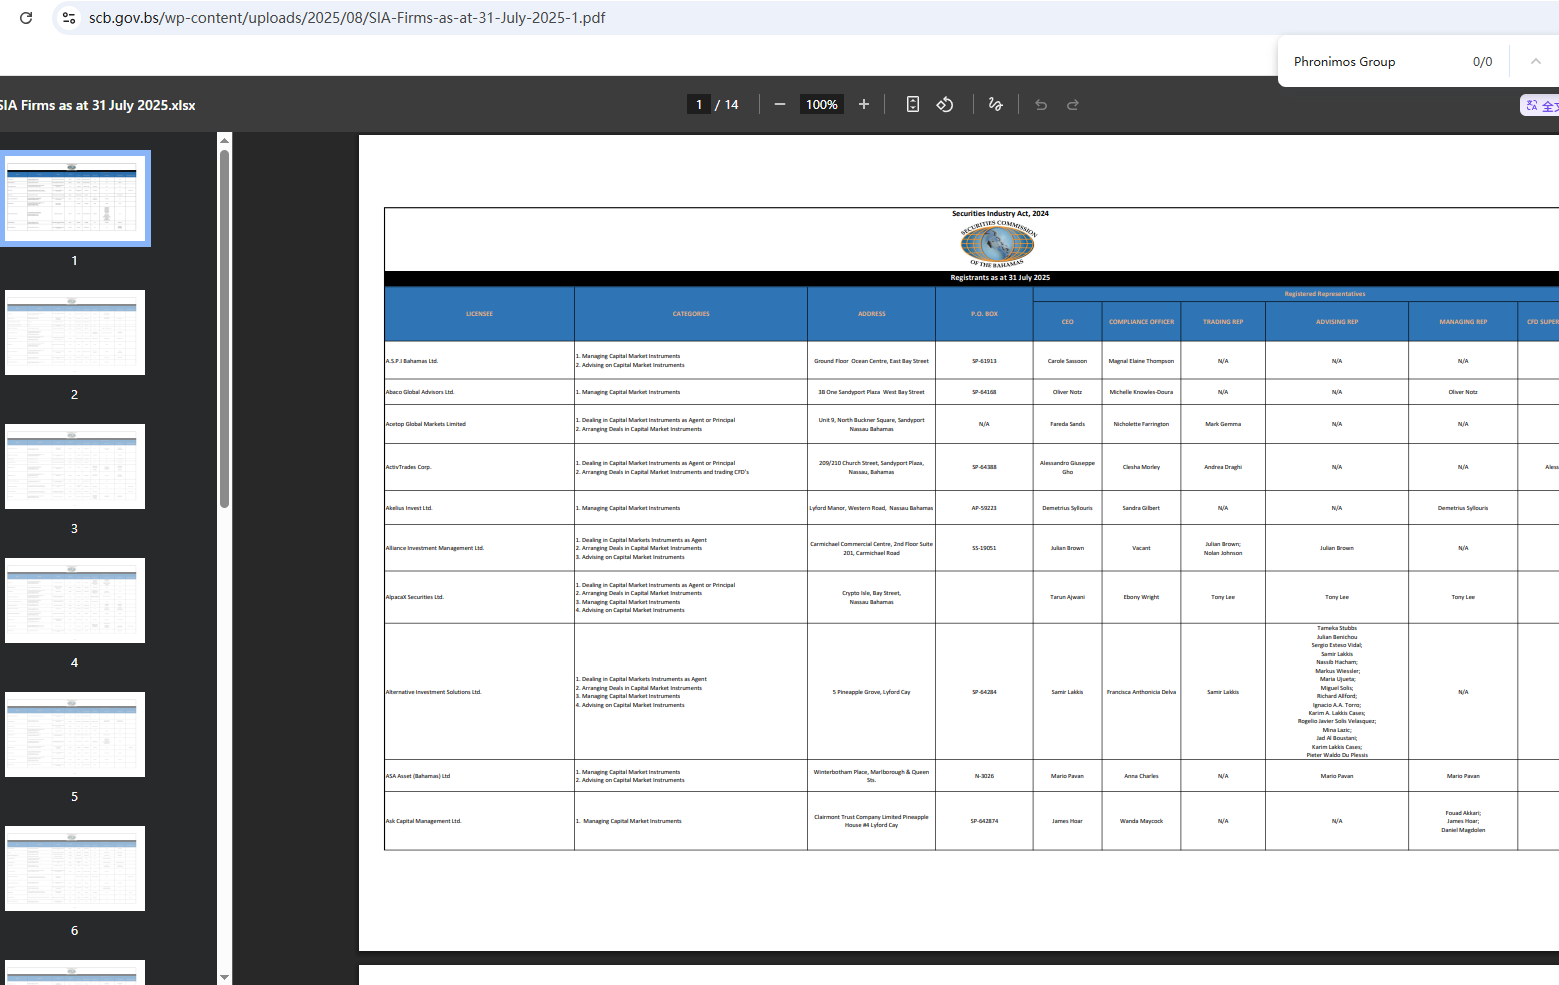Click the document title SIA Firms as at 31 July 2025.xlsx
This screenshot has width=1559, height=985.
[98, 105]
